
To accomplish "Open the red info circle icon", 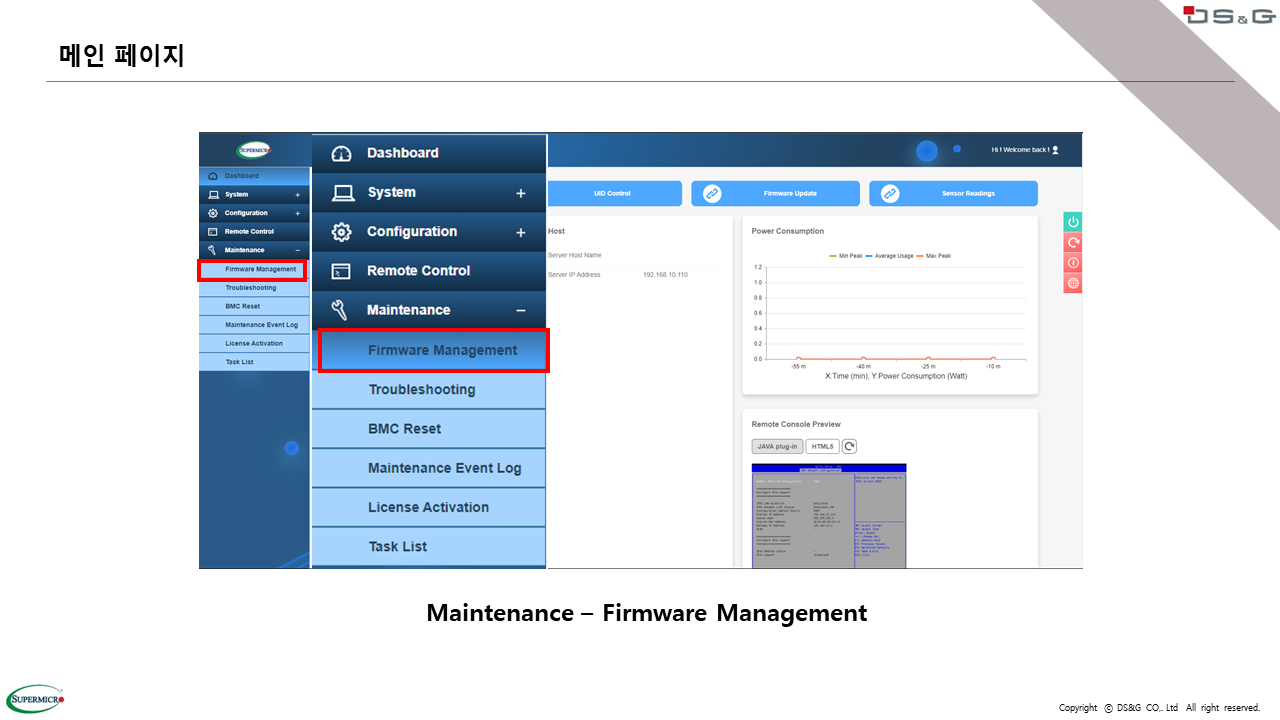I will click(1073, 263).
